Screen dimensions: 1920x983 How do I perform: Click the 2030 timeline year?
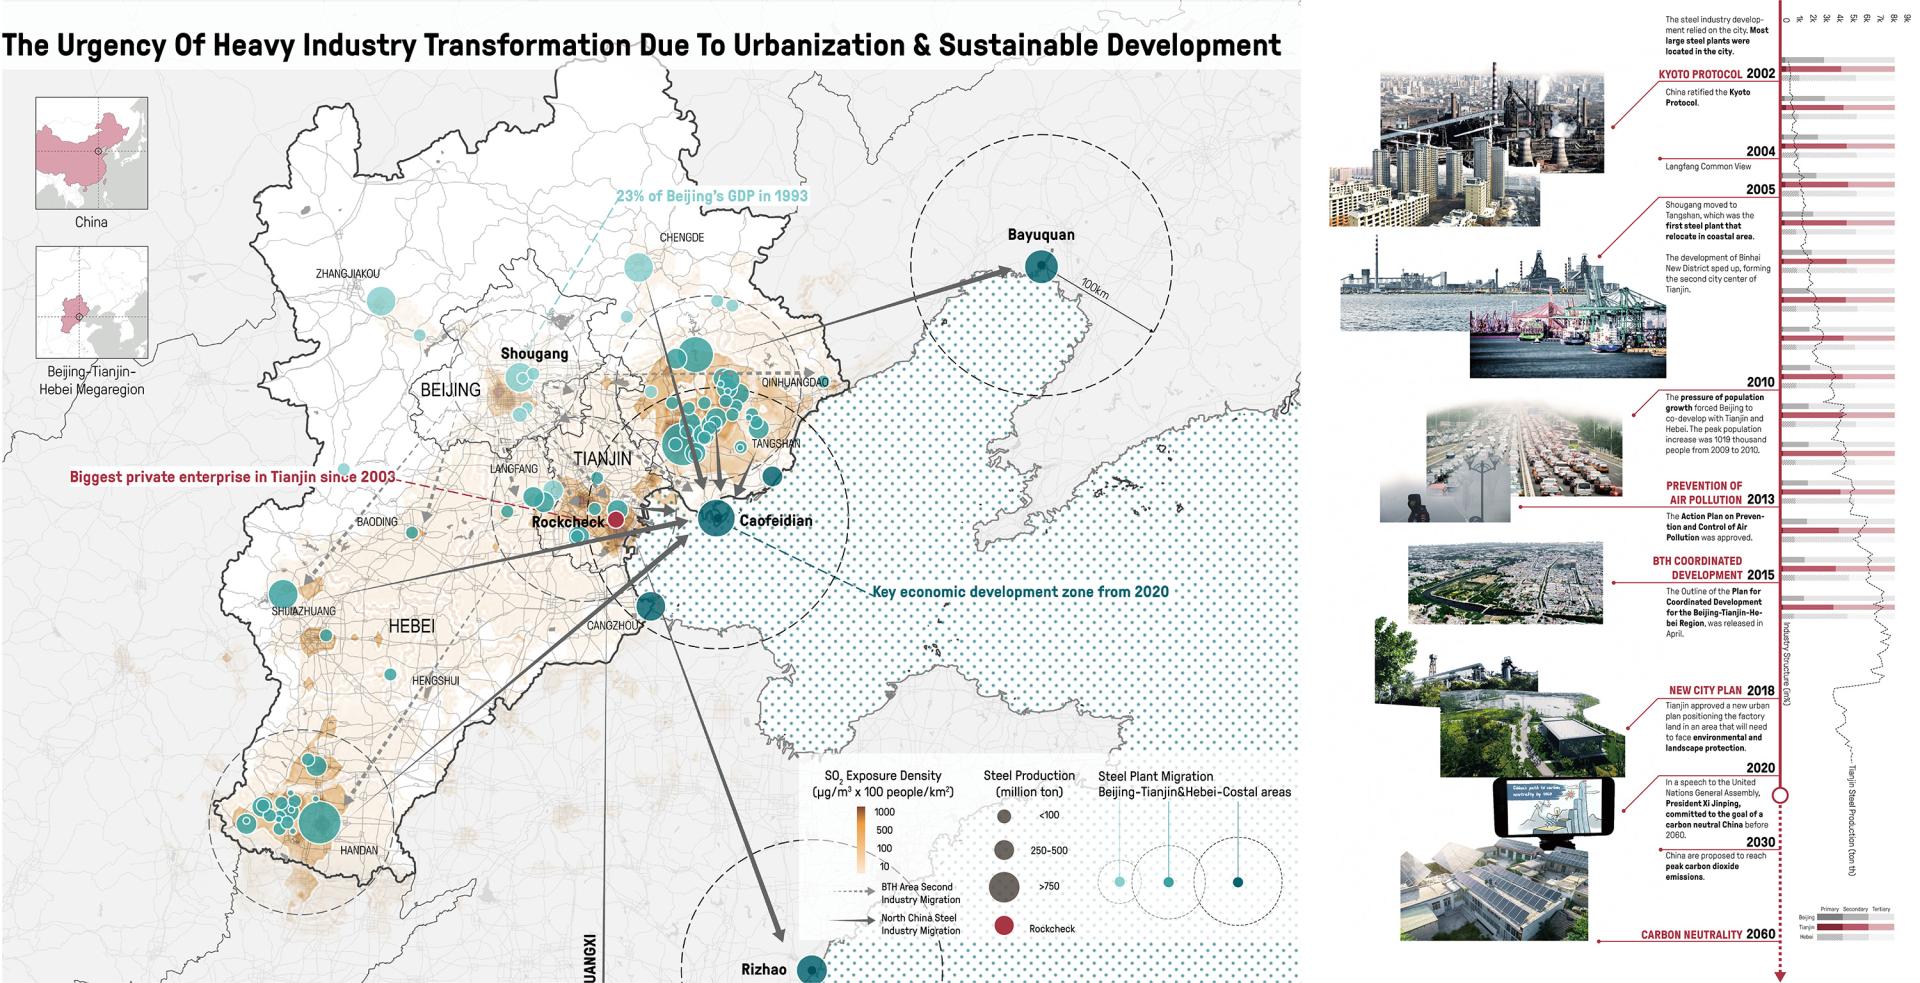(x=1761, y=842)
